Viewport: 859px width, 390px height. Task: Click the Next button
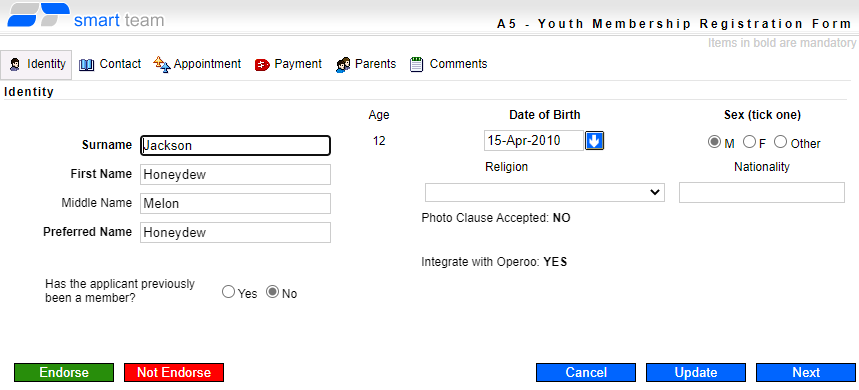click(806, 372)
